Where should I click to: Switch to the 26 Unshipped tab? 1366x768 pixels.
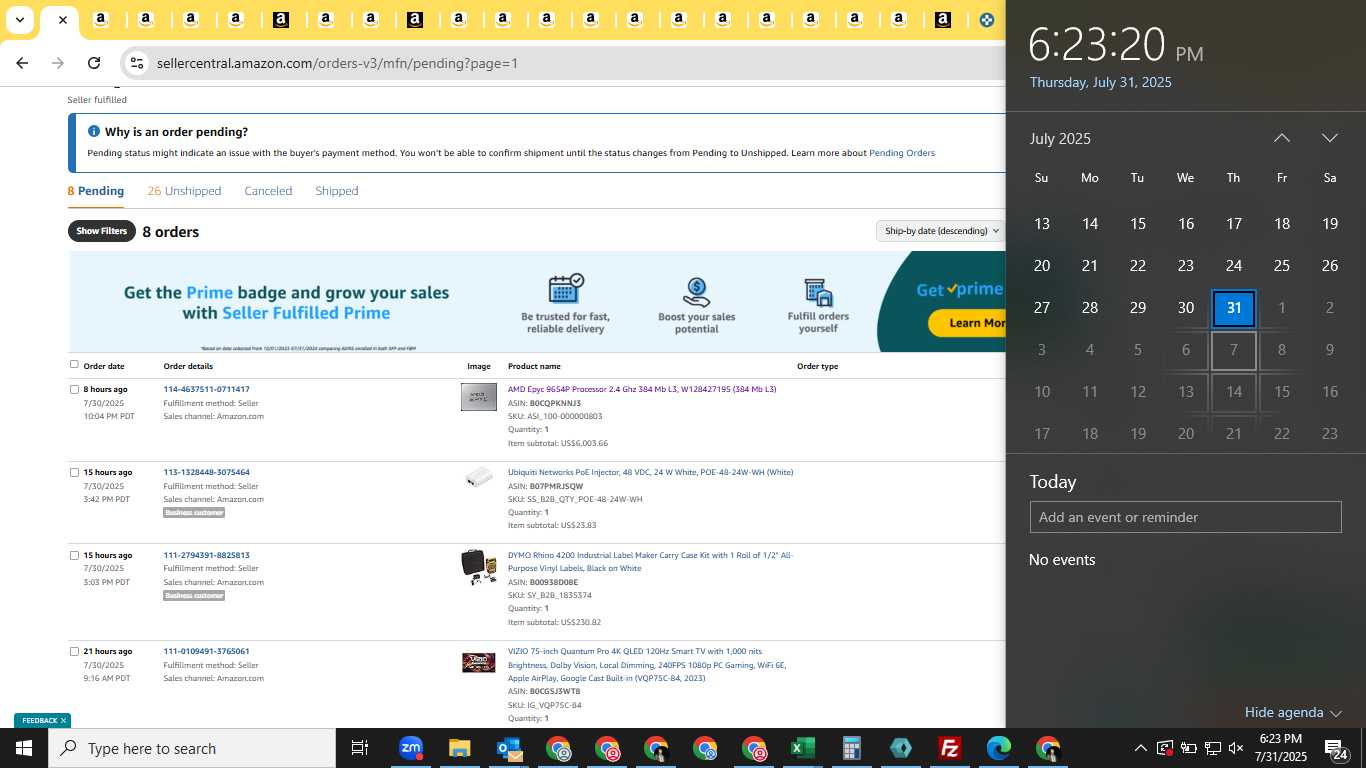click(x=184, y=191)
